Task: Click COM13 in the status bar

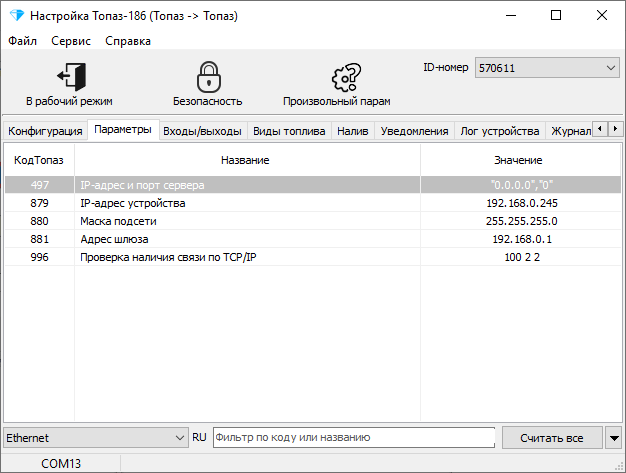Action: 61,463
